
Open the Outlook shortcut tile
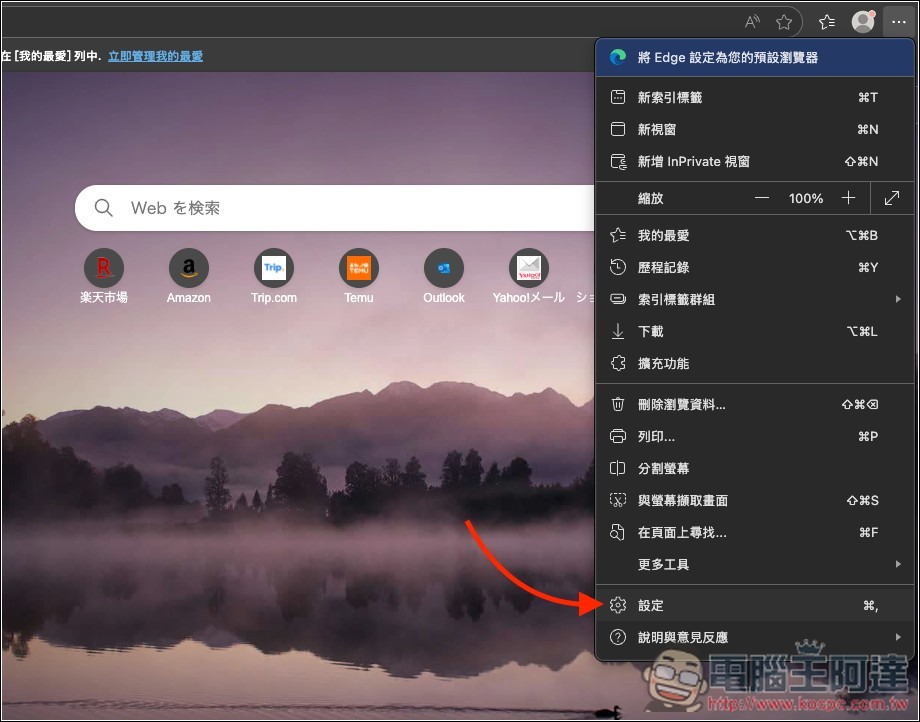pyautogui.click(x=444, y=276)
